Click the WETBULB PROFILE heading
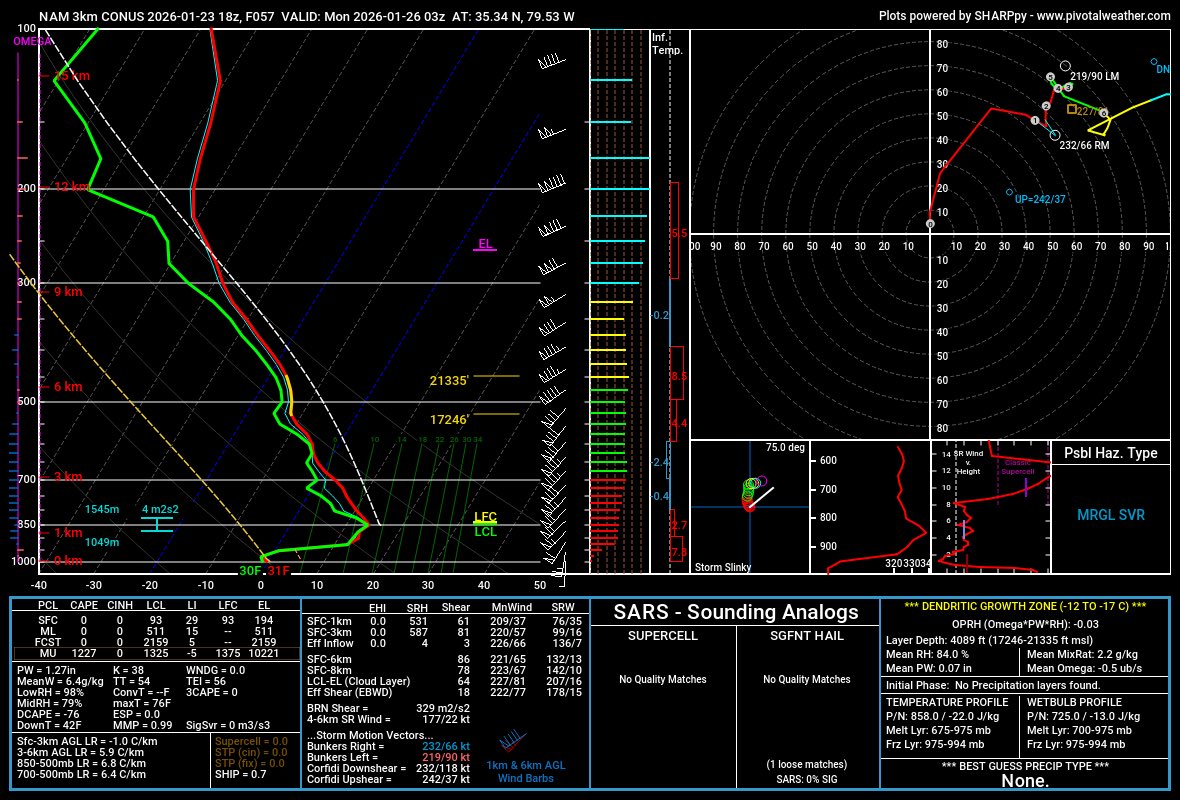 1074,702
